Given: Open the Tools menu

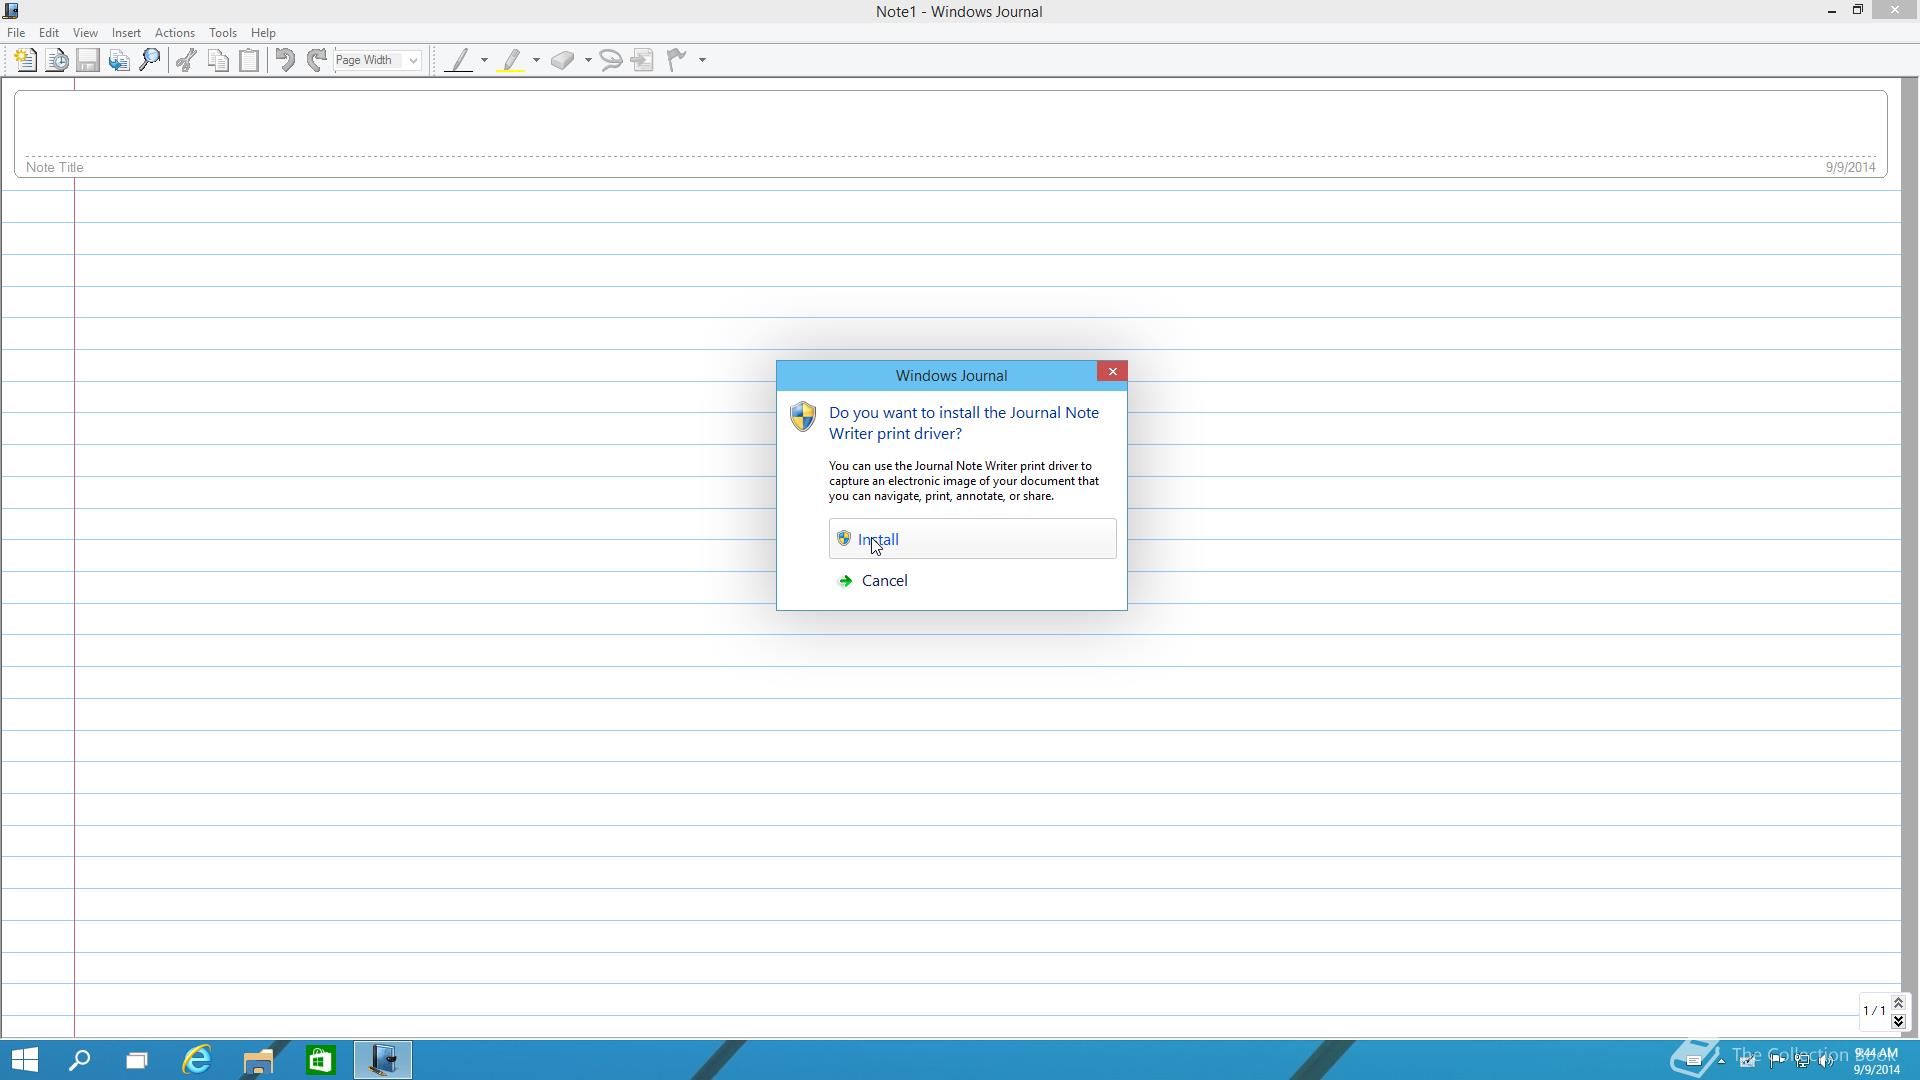Looking at the screenshot, I should click(x=222, y=33).
